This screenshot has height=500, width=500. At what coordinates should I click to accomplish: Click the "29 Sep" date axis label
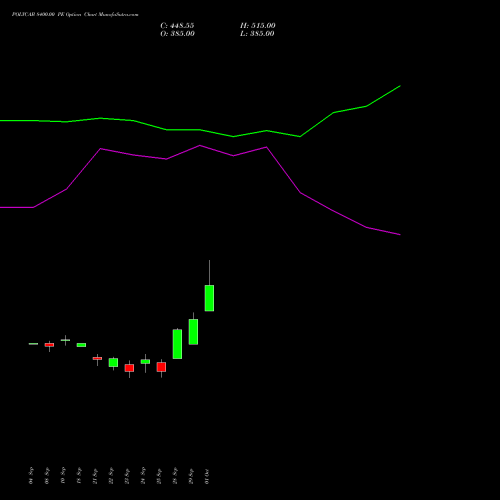pos(191,477)
